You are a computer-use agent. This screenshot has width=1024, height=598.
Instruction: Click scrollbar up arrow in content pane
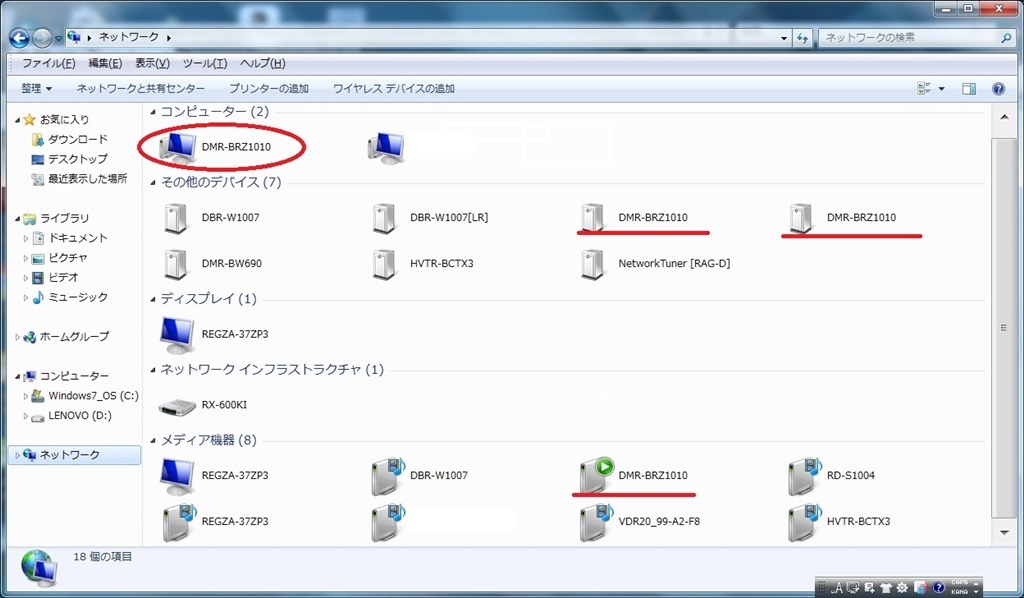tap(1003, 117)
